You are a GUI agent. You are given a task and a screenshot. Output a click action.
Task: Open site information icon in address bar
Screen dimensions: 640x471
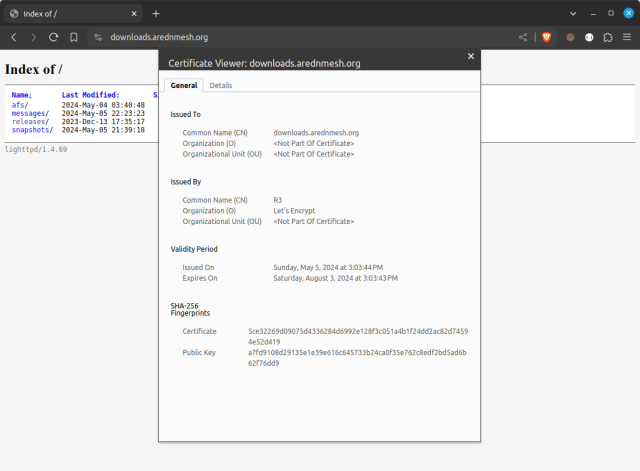tap(98, 37)
